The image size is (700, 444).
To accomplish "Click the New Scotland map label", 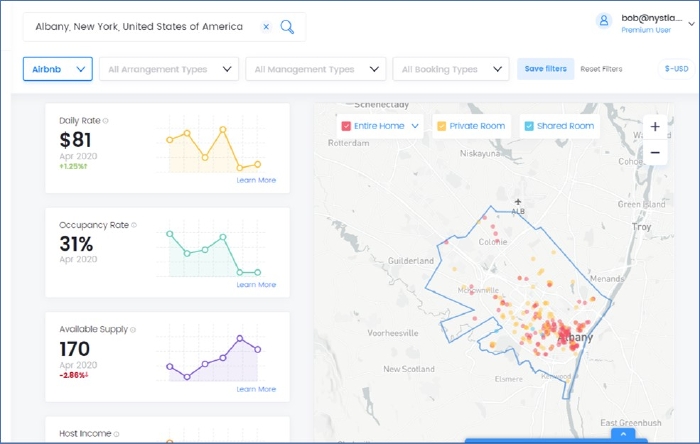I will coord(409,369).
